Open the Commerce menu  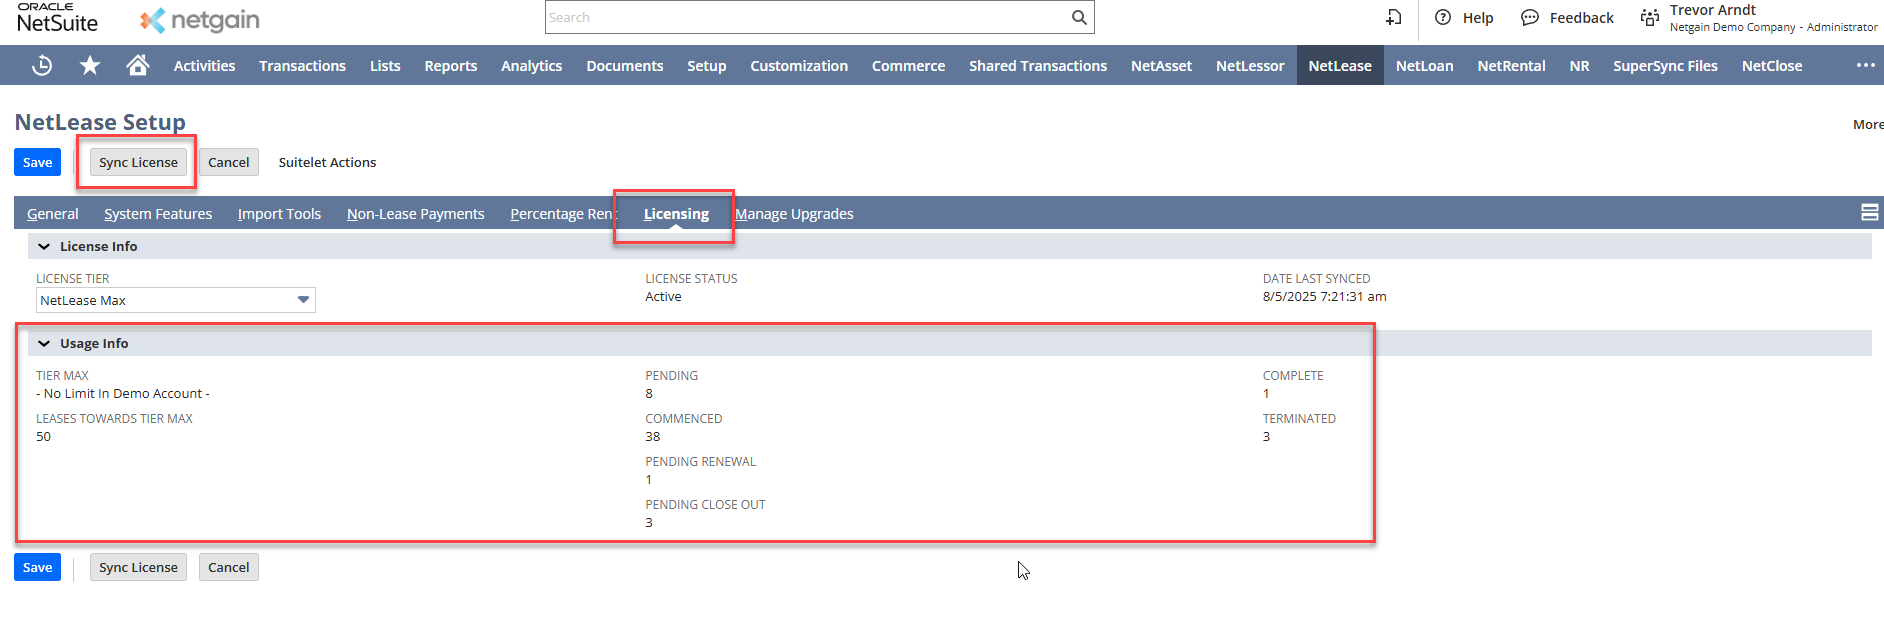click(x=908, y=66)
